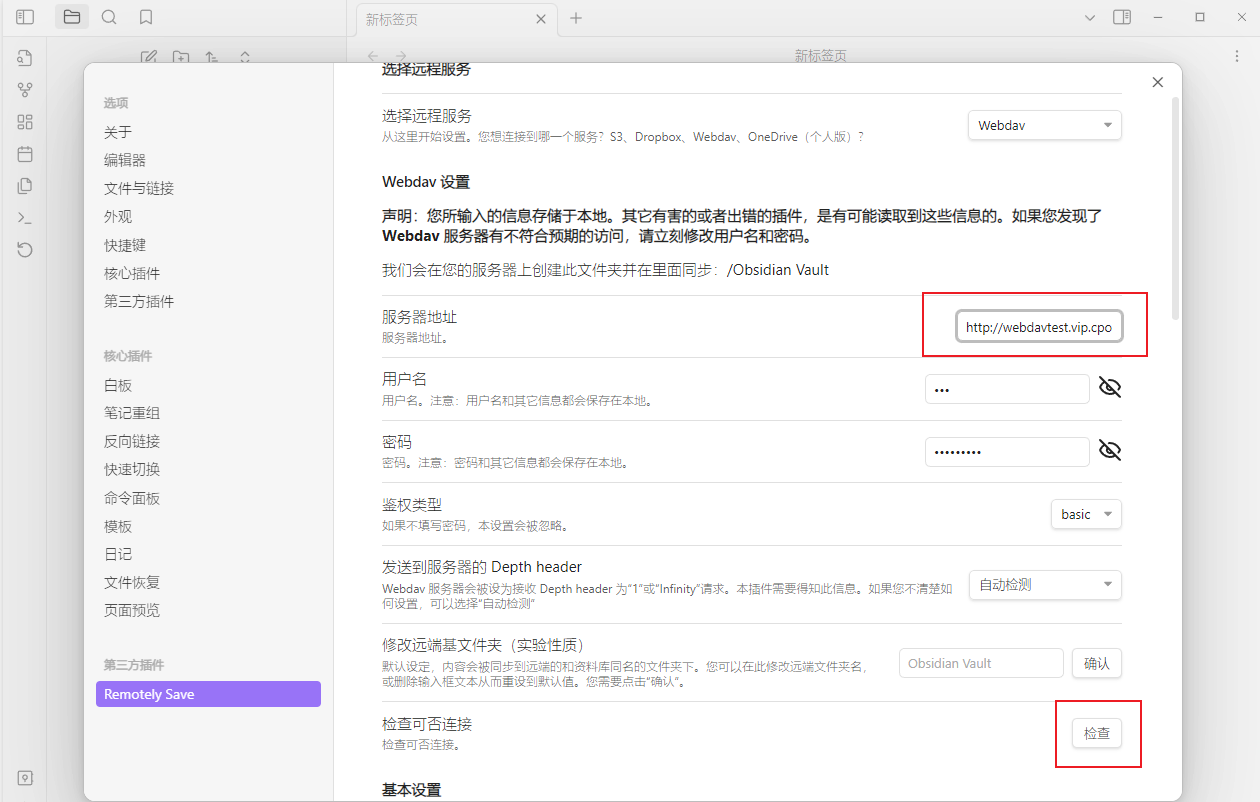Open command palette terminal icon

coord(25,218)
